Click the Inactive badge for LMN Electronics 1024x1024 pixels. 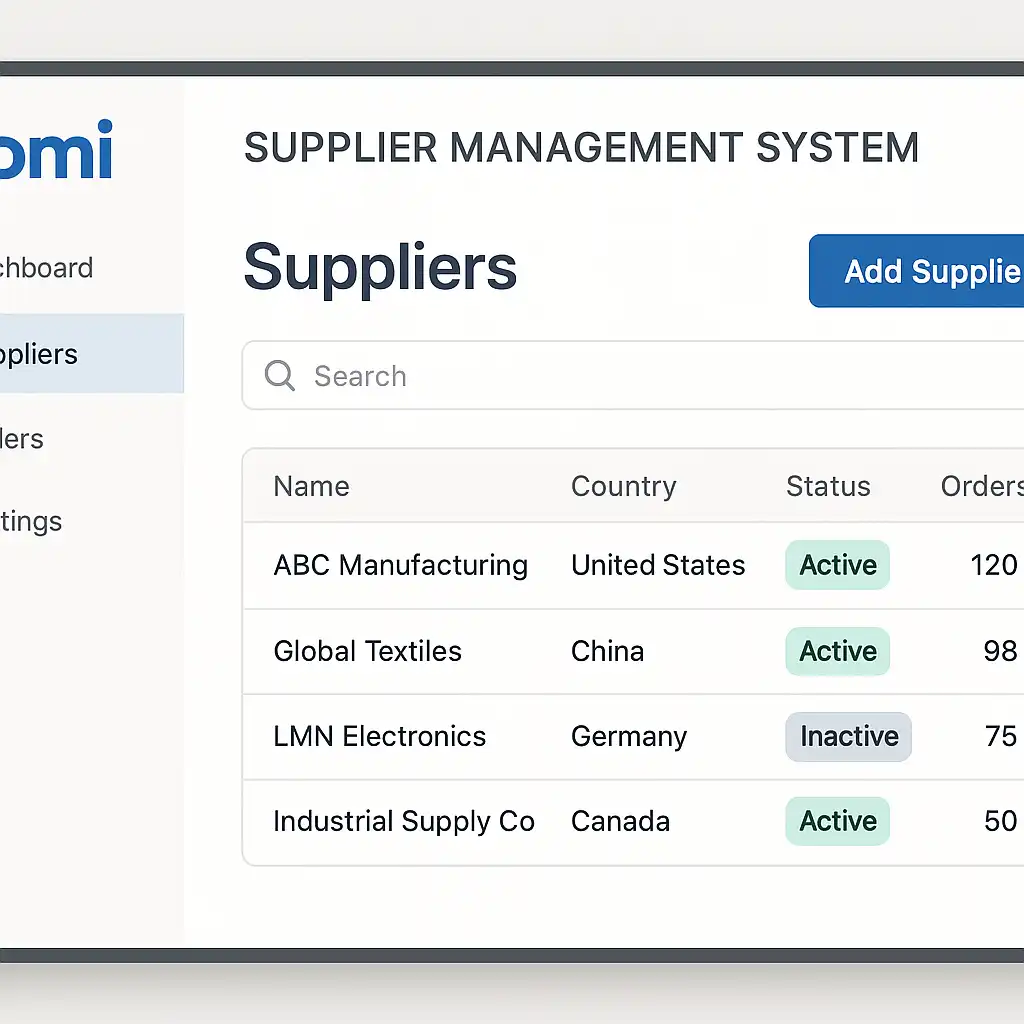click(848, 737)
